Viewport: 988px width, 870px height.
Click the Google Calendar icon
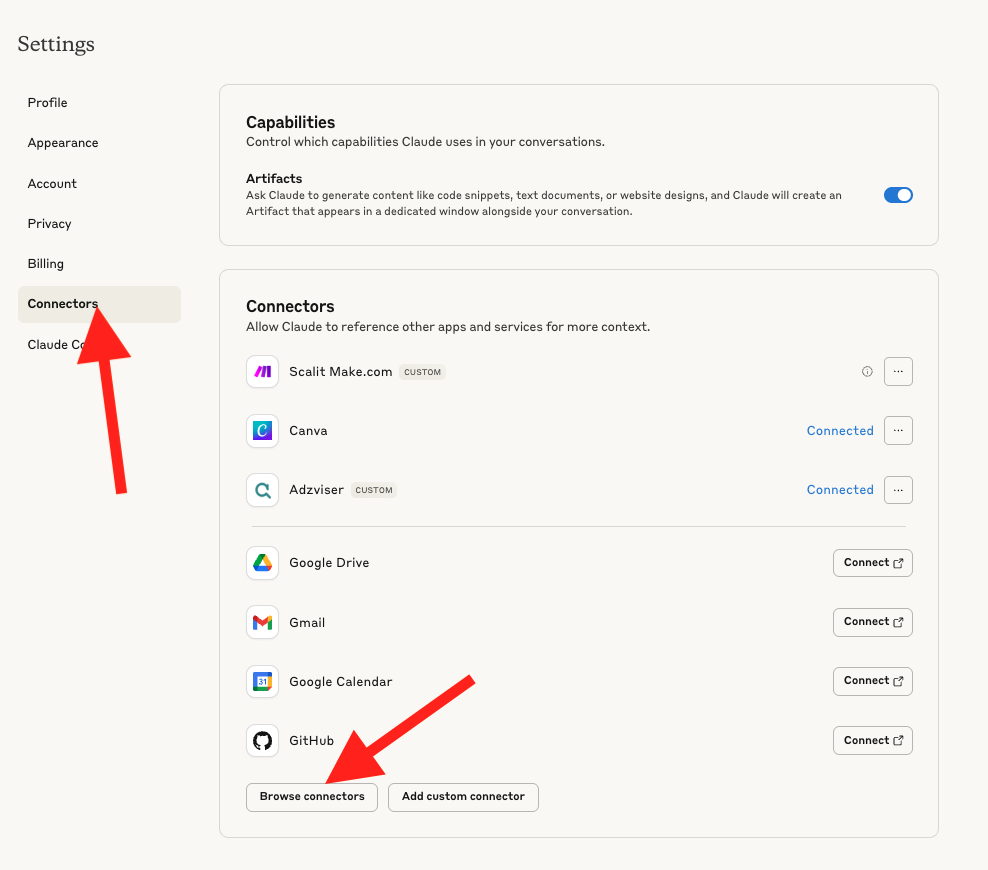pos(262,682)
